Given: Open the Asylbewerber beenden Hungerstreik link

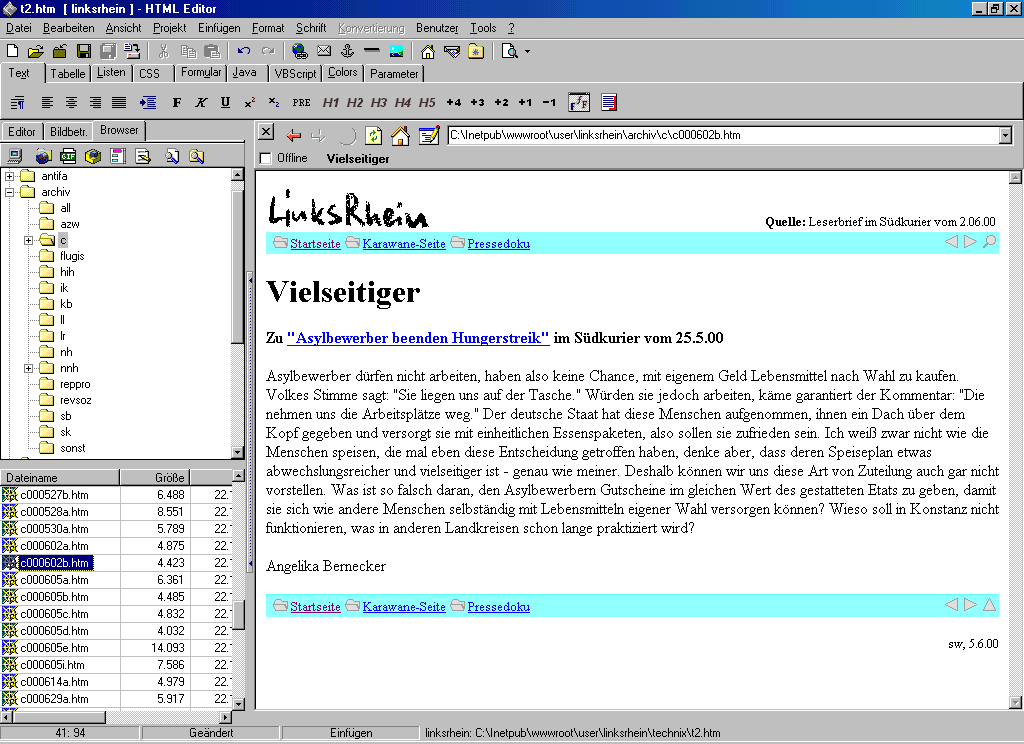Looking at the screenshot, I should (418, 338).
